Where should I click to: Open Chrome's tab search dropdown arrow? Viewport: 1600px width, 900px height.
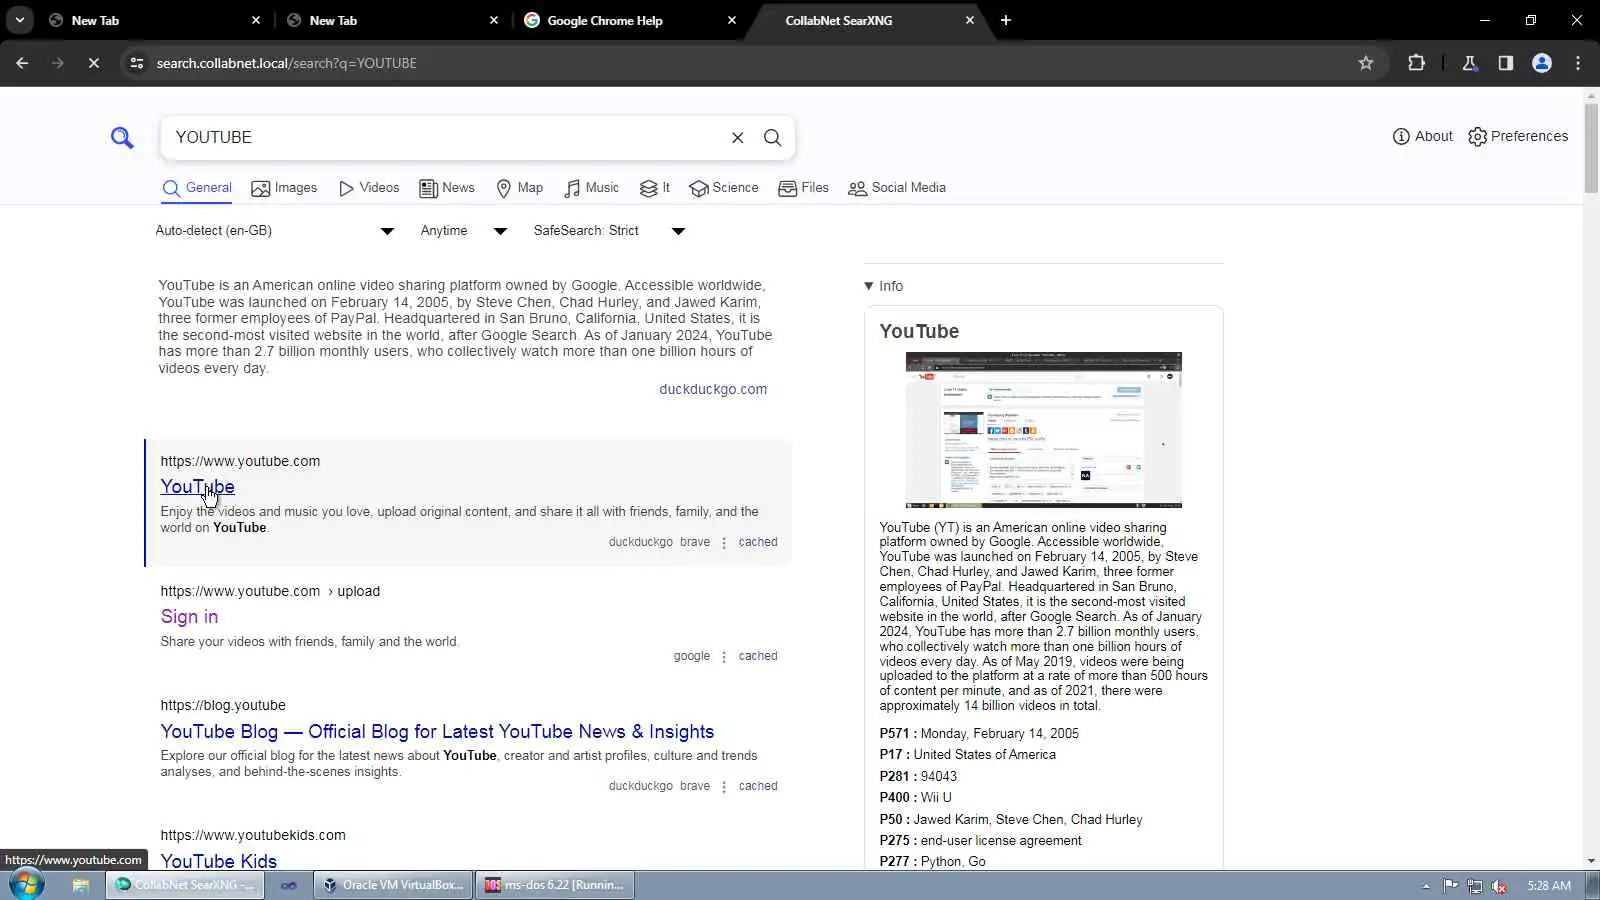click(x=20, y=20)
